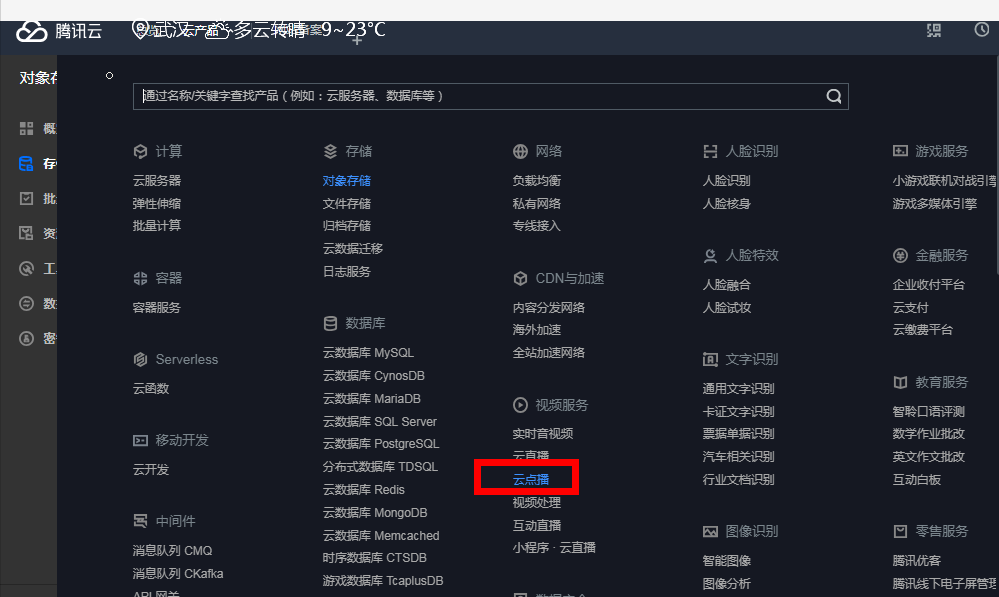Open 容器服务 product
Image resolution: width=999 pixels, height=597 pixels.
click(157, 308)
